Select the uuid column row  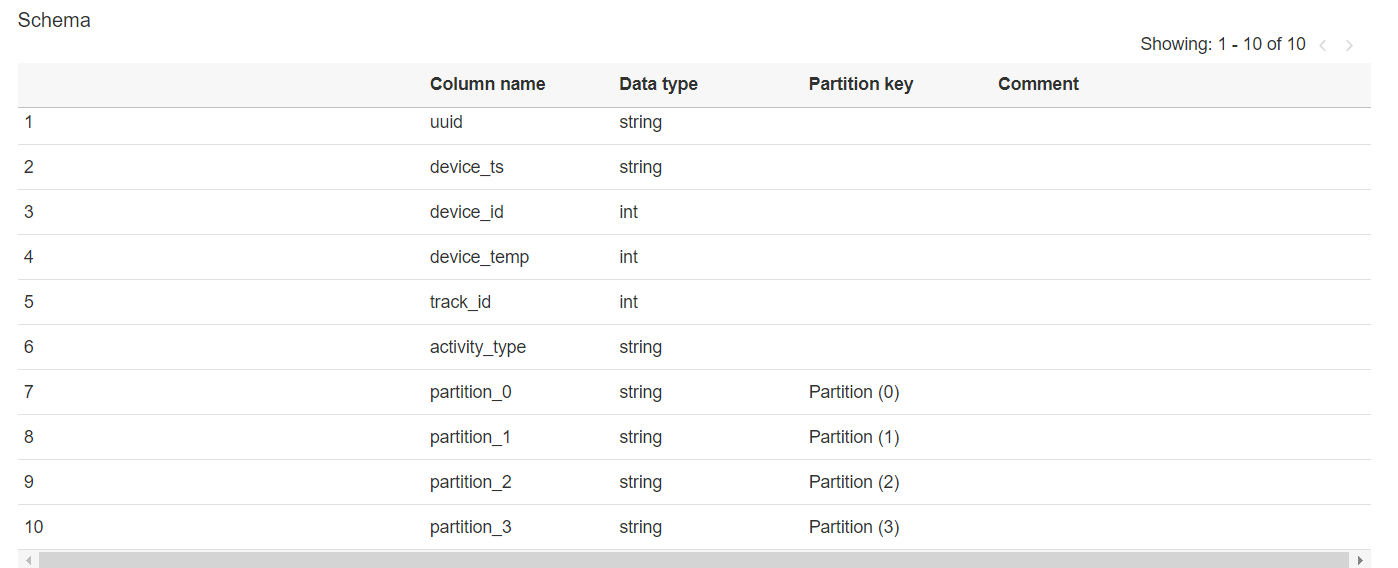pyautogui.click(x=446, y=122)
